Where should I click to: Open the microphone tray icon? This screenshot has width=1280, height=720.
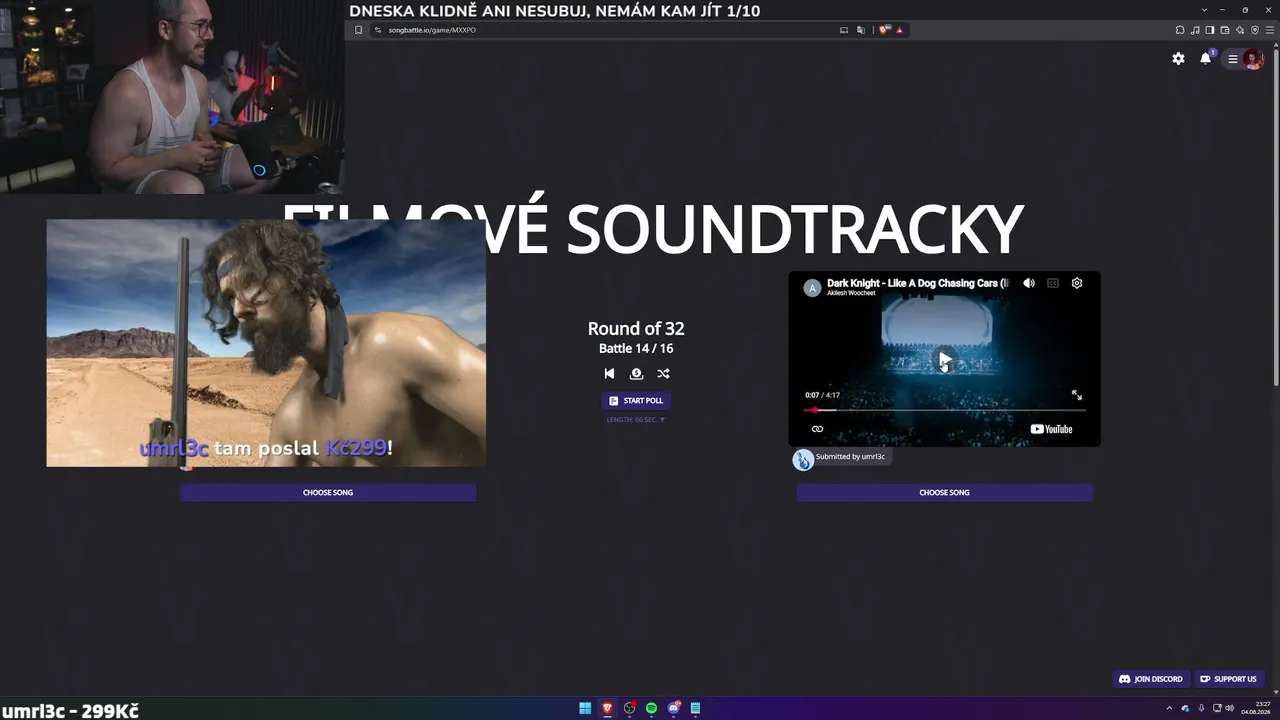(x=1200, y=708)
